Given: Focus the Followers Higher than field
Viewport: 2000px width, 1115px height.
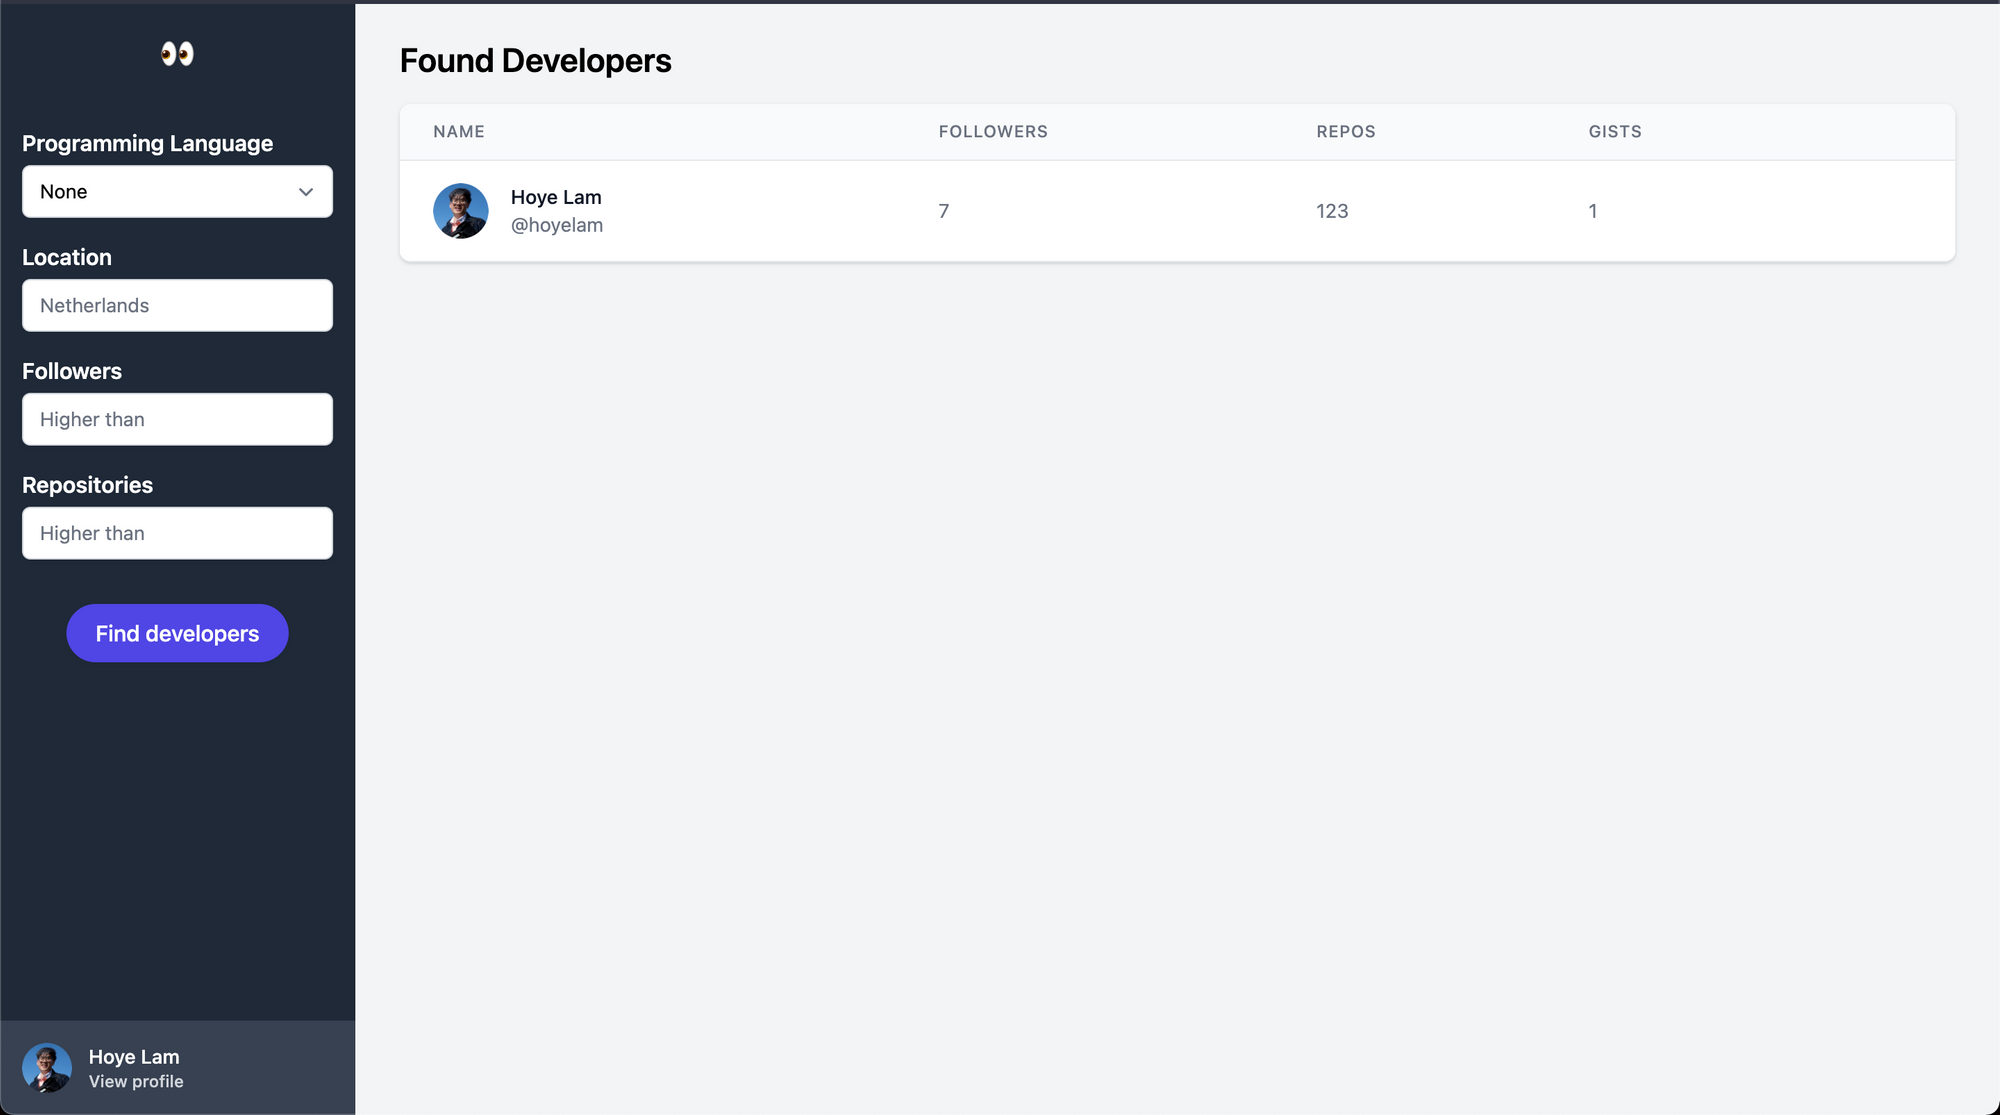Looking at the screenshot, I should (x=177, y=419).
